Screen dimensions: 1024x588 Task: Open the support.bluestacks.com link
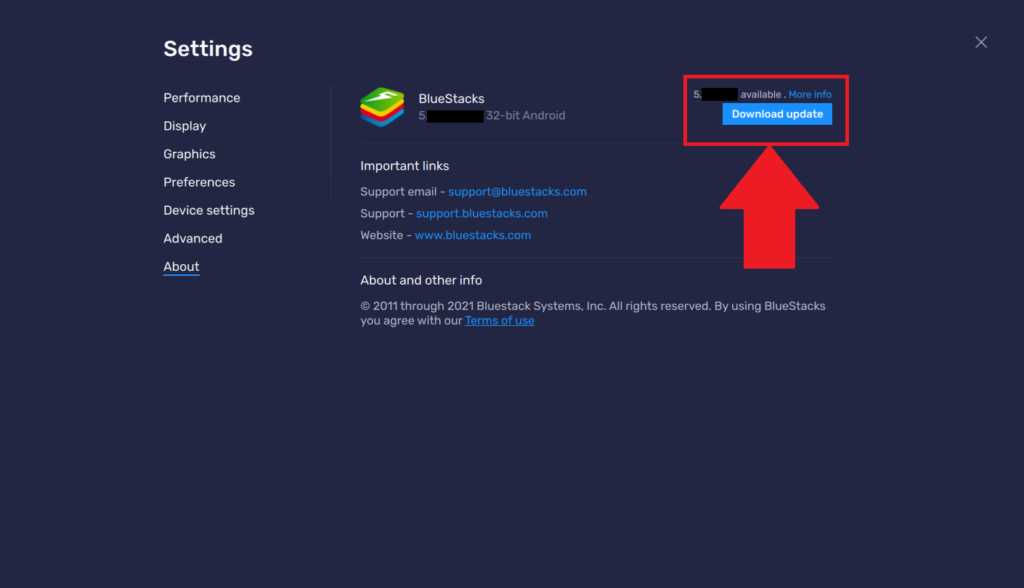click(x=482, y=214)
